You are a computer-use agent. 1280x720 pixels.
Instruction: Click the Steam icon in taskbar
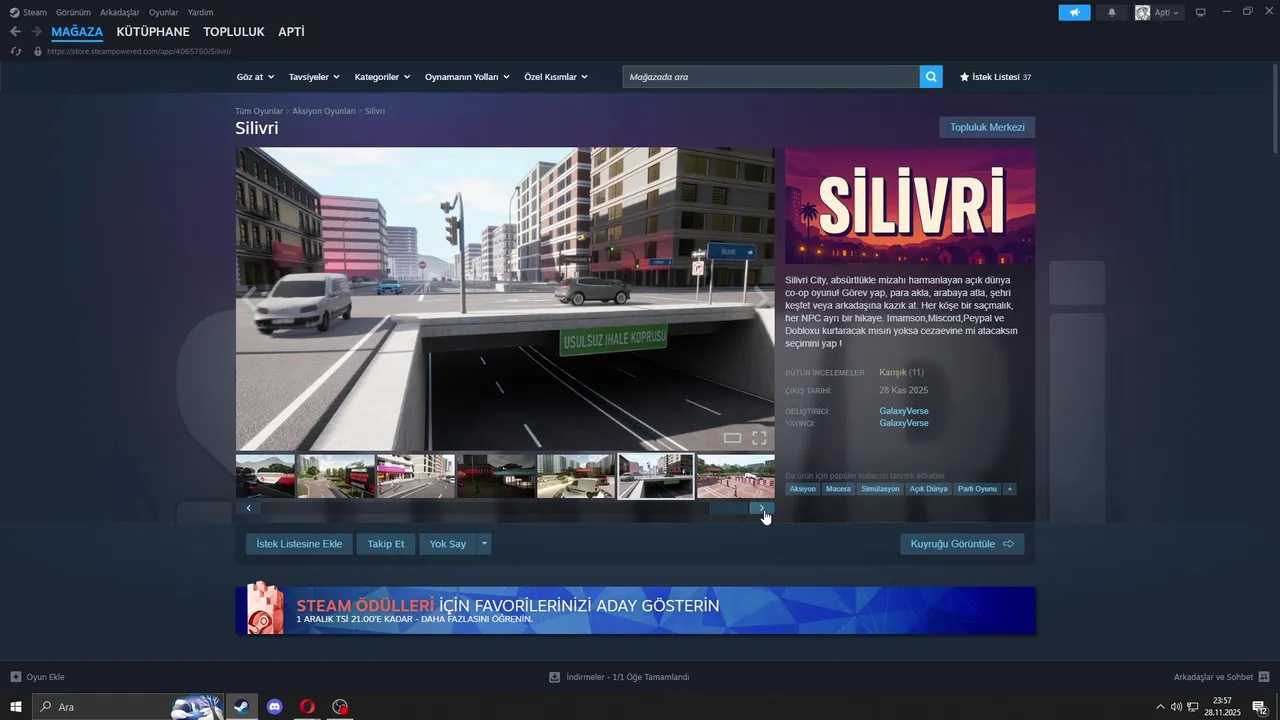coord(241,707)
